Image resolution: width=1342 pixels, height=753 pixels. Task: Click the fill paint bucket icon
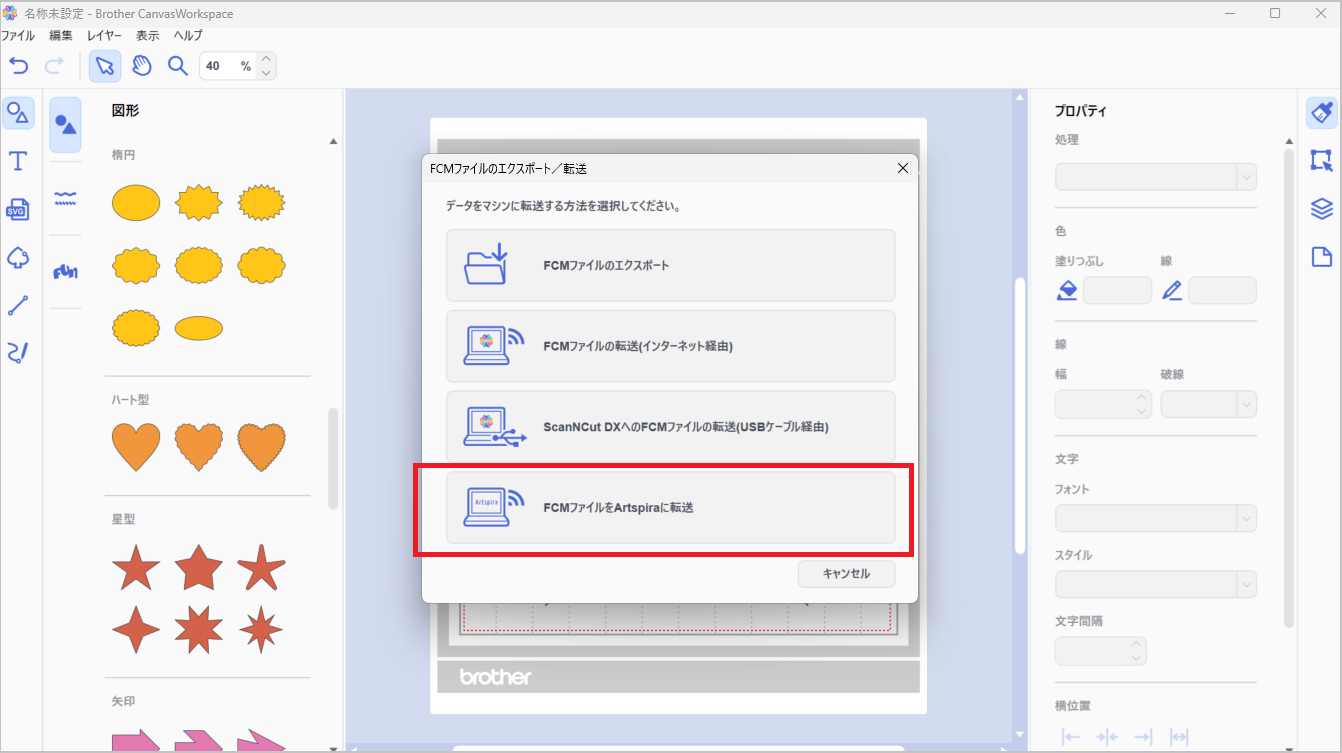tap(1068, 291)
